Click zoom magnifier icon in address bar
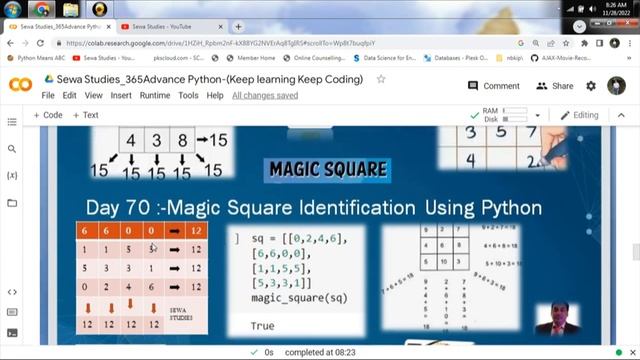Screen dimensions: 640x360 (536, 43)
